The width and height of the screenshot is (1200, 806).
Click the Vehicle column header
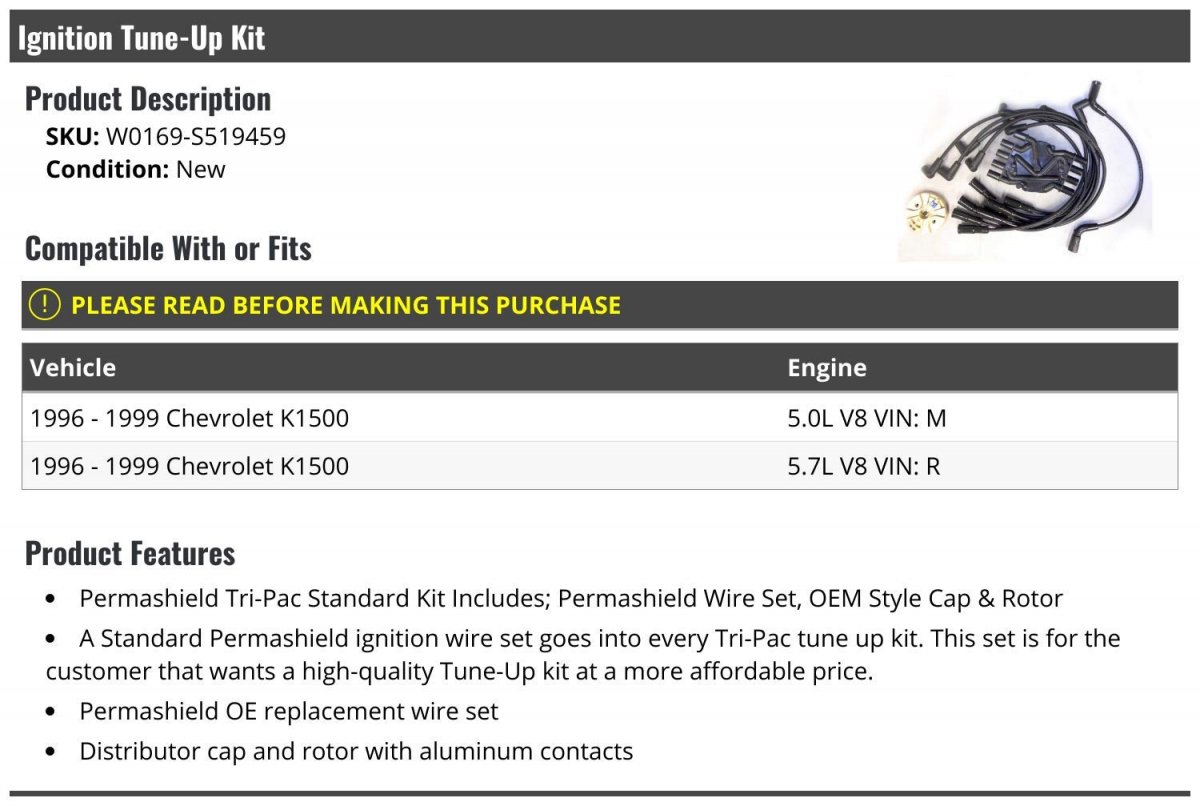73,367
